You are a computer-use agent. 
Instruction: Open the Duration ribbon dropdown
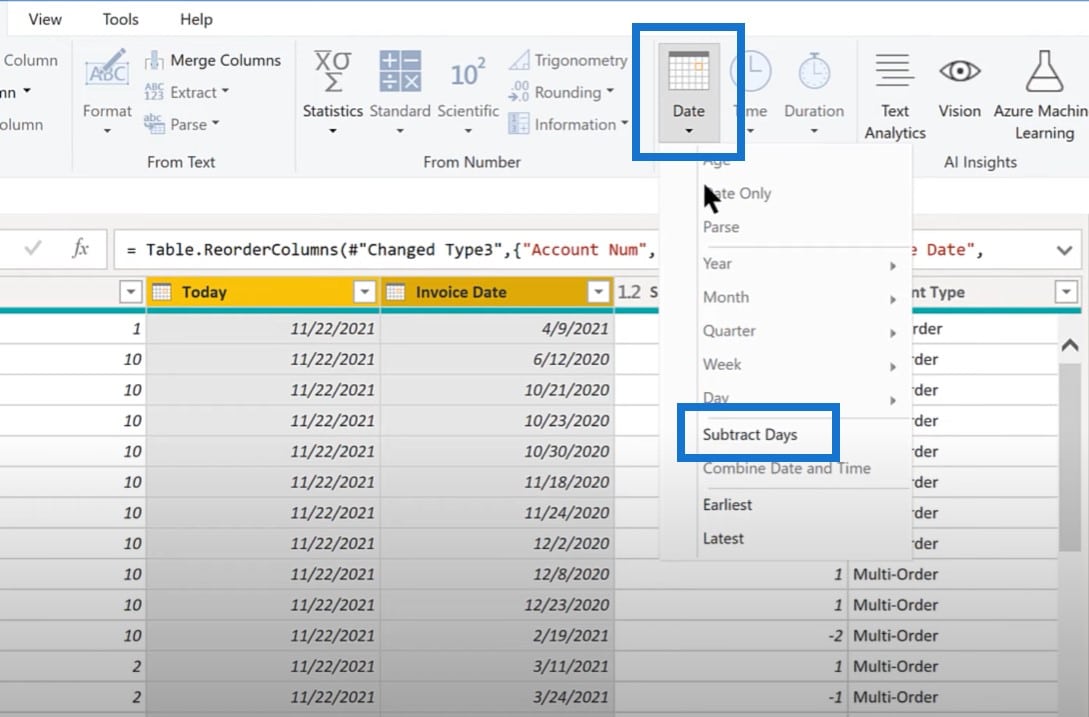click(814, 92)
